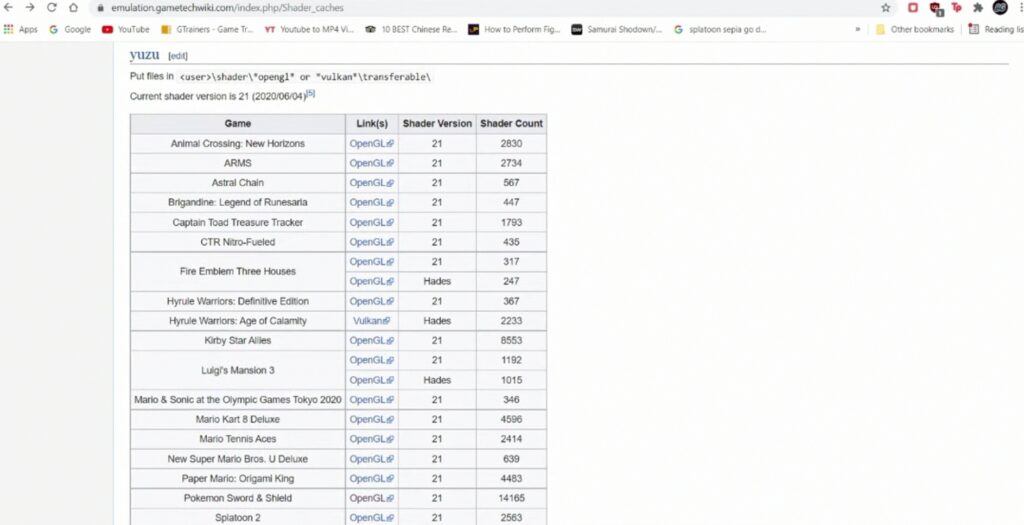The width and height of the screenshot is (1024, 525).
Task: Open footnote reference 5
Action: click(x=312, y=93)
